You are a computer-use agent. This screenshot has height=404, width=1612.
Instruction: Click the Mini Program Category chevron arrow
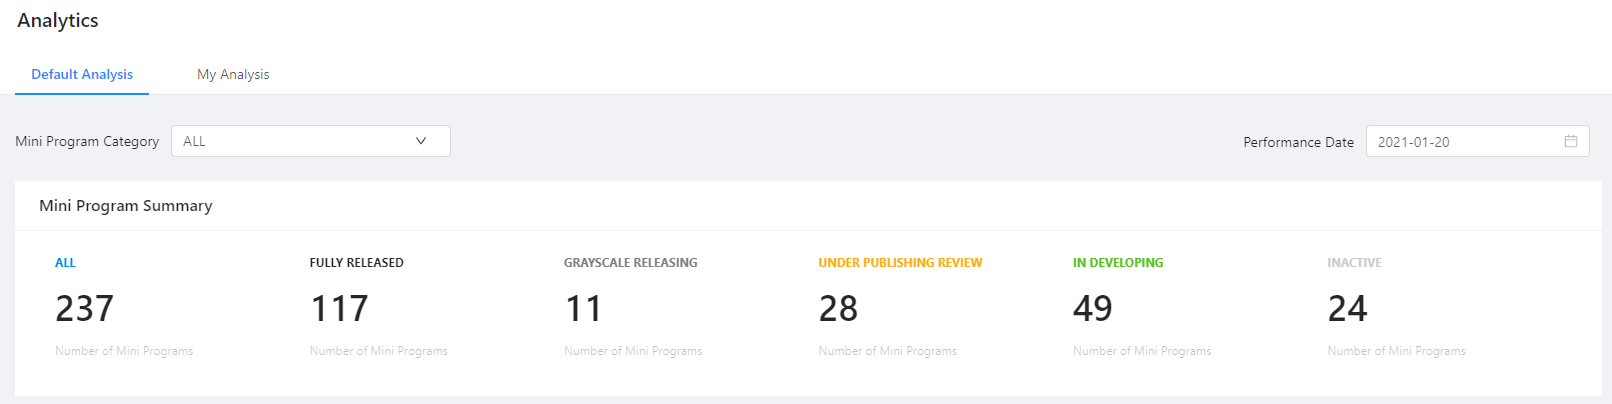coord(421,141)
